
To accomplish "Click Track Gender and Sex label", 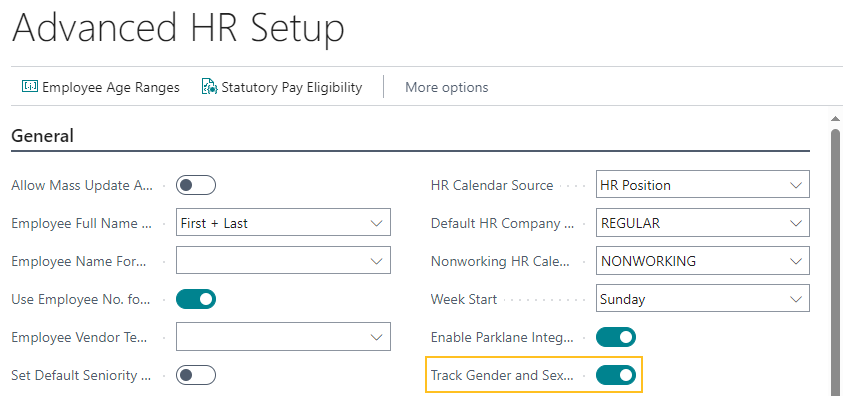I will [502, 375].
